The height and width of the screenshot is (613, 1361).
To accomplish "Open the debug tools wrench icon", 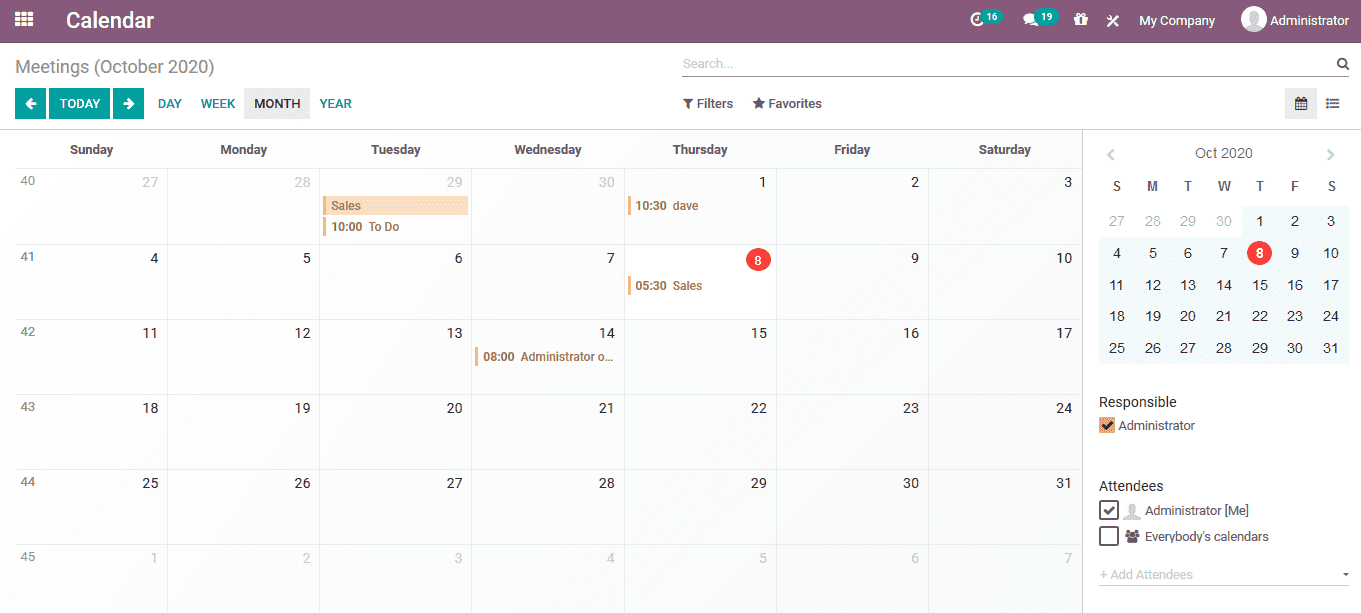I will (1112, 21).
